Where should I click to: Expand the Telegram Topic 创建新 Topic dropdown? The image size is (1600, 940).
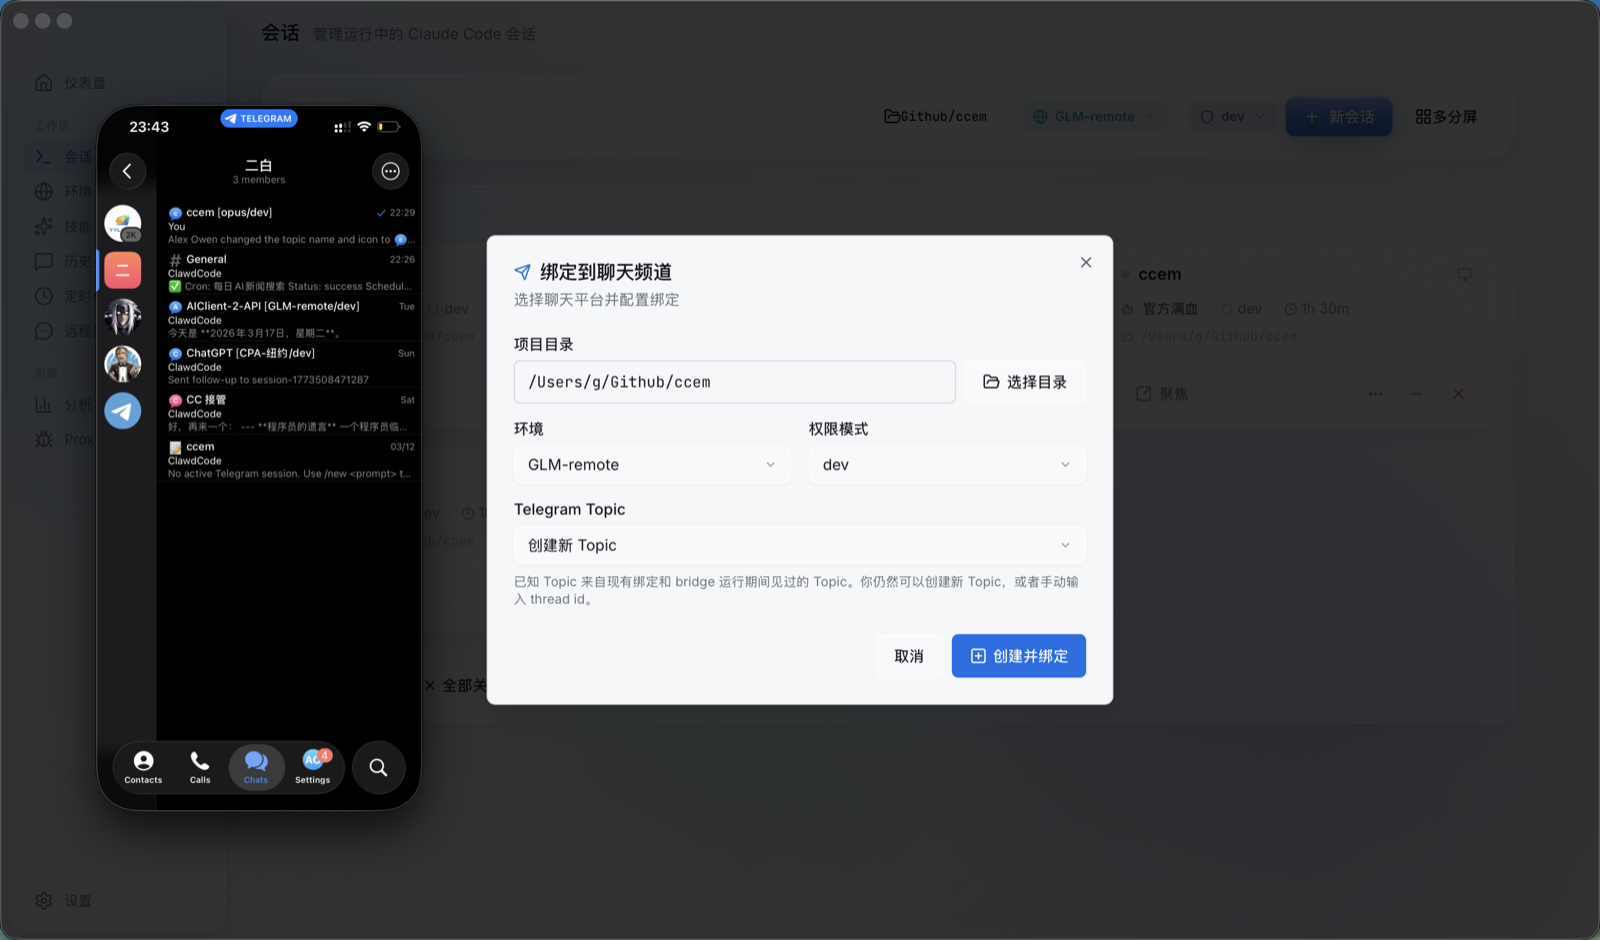point(798,545)
